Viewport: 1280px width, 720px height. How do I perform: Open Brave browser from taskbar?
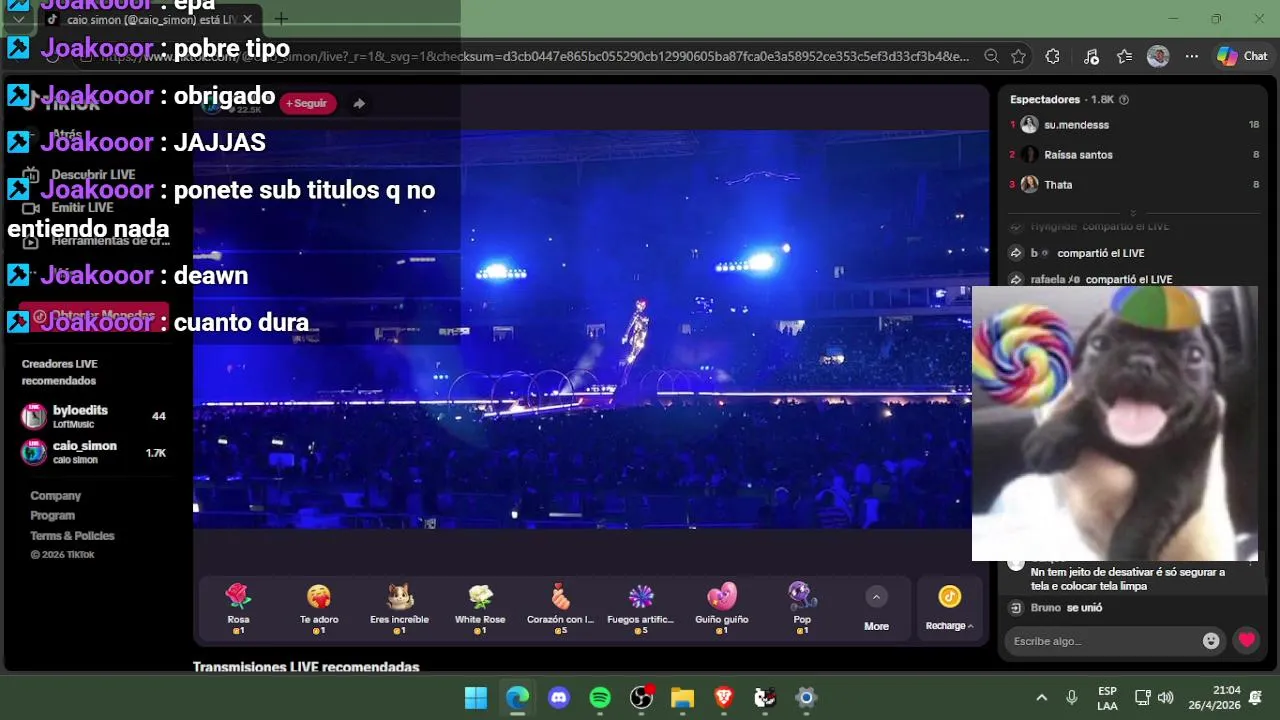pos(724,698)
